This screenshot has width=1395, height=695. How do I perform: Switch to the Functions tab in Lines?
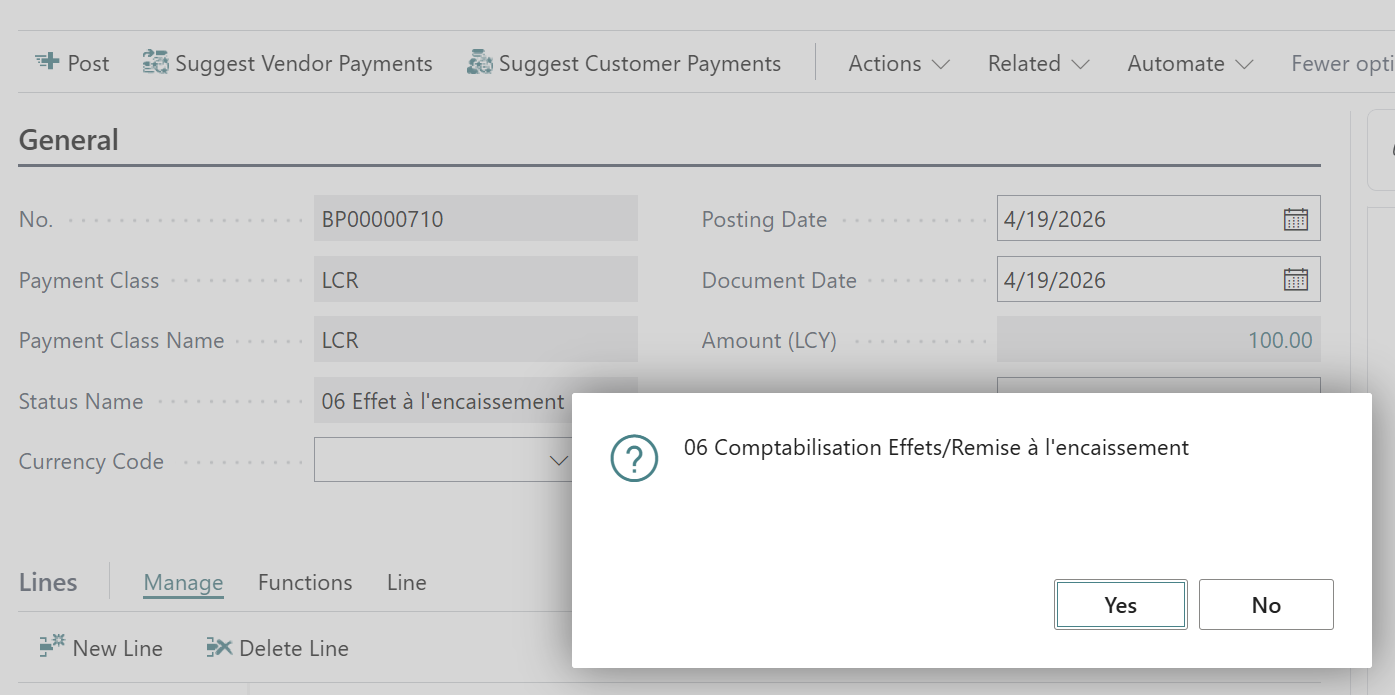305,582
